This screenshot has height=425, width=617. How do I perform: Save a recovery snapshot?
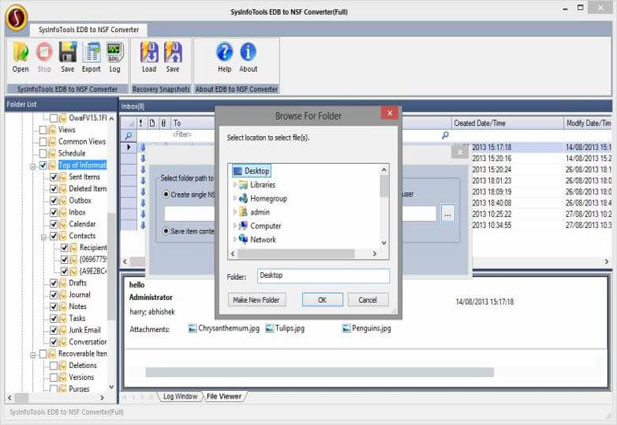click(x=173, y=57)
